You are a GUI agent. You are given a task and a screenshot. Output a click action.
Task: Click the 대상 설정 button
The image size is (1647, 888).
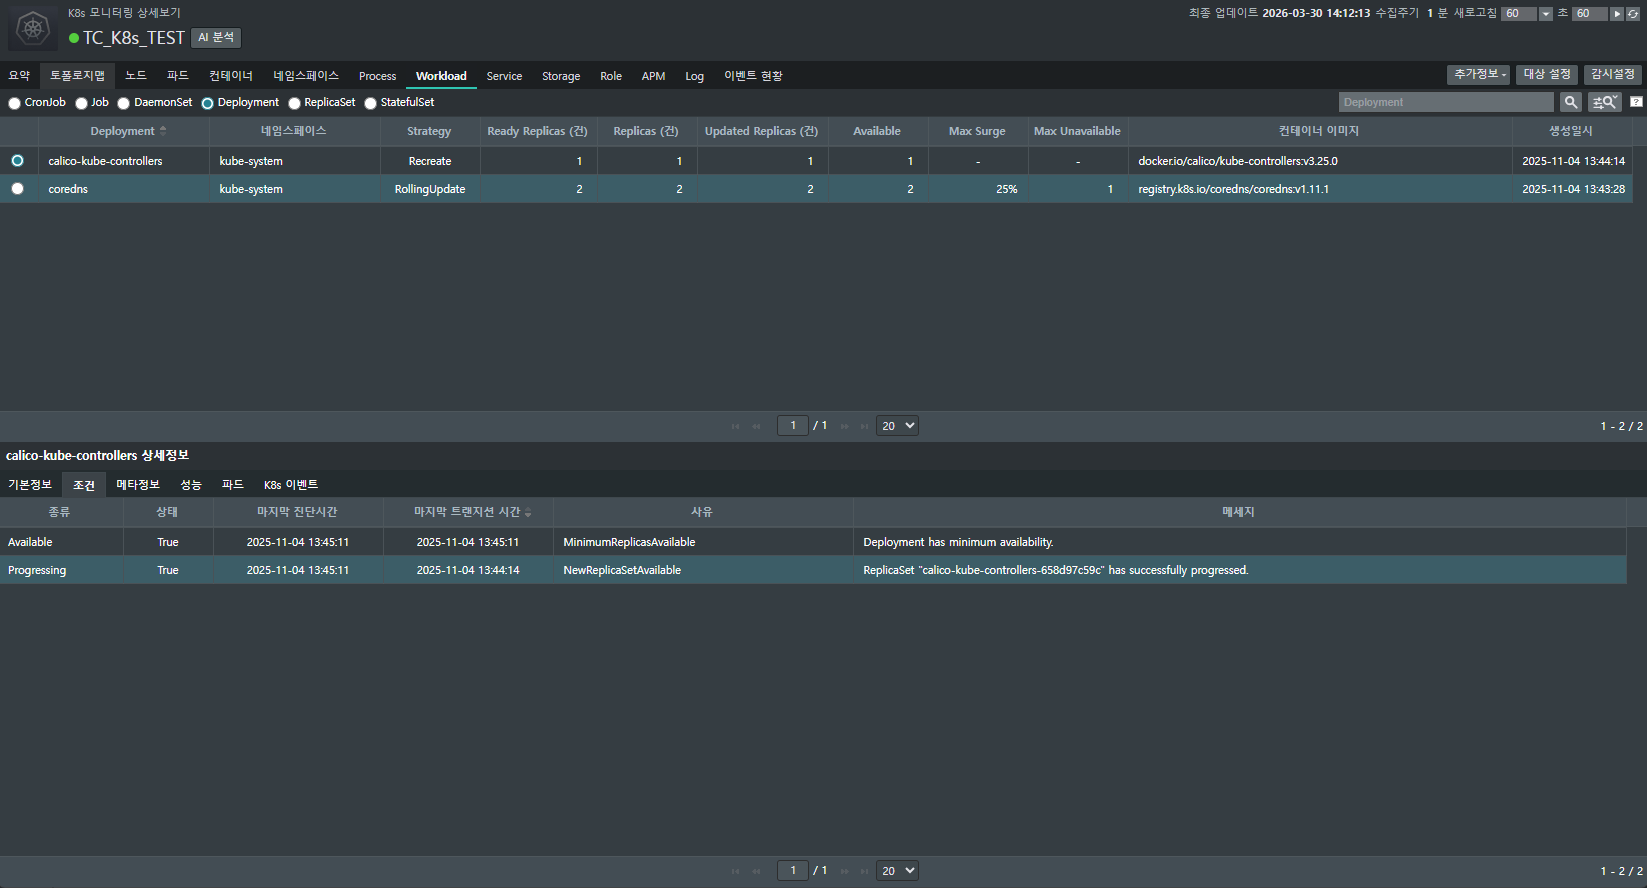coord(1546,75)
